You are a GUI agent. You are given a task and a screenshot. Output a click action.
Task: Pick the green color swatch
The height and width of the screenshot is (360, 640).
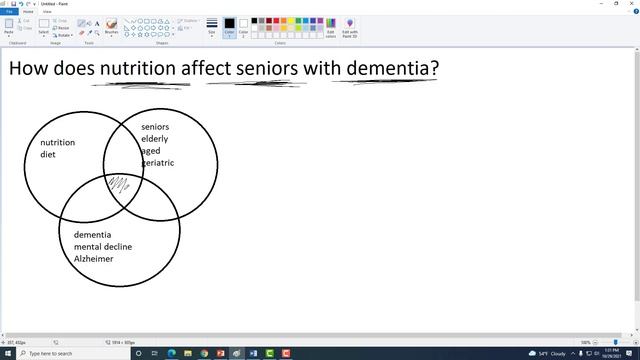[298, 21]
